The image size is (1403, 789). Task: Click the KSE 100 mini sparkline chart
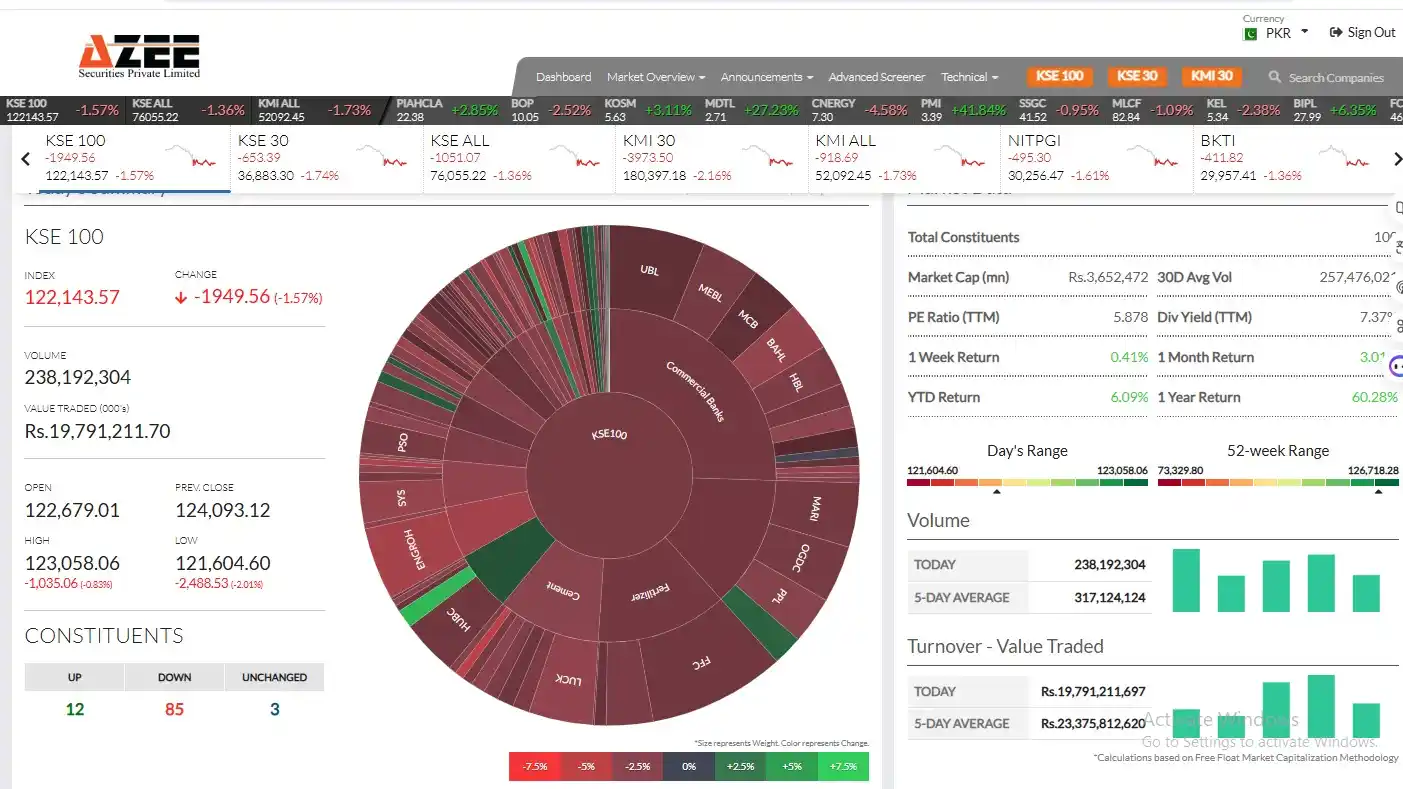[190, 155]
